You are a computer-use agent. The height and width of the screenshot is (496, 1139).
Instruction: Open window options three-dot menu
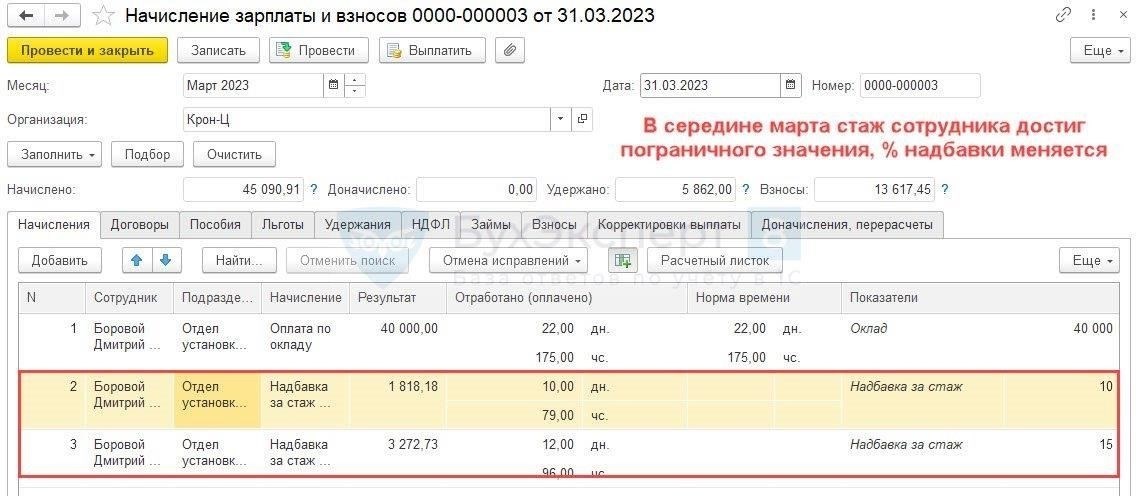1093,15
